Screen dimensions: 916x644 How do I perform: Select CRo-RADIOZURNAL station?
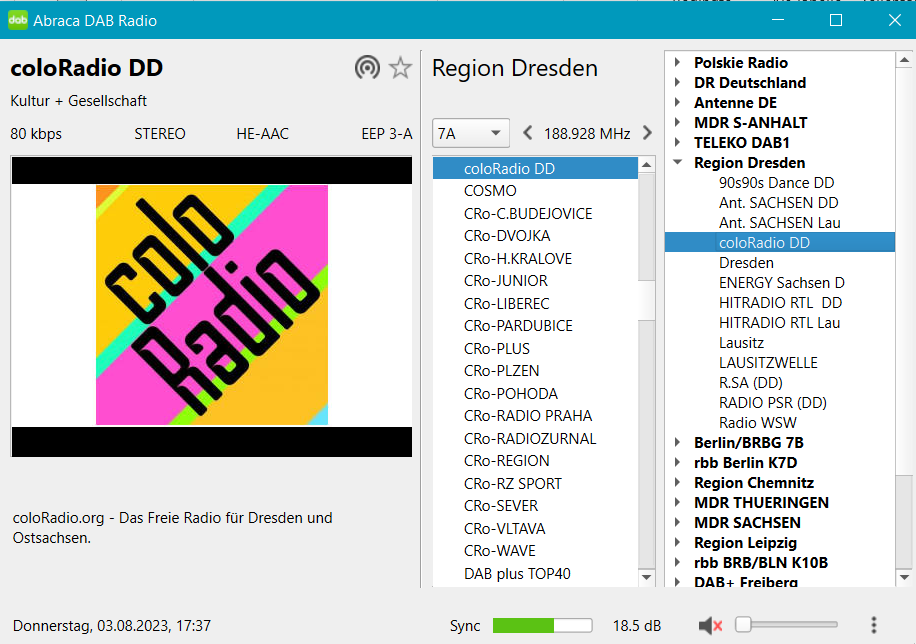tap(530, 439)
